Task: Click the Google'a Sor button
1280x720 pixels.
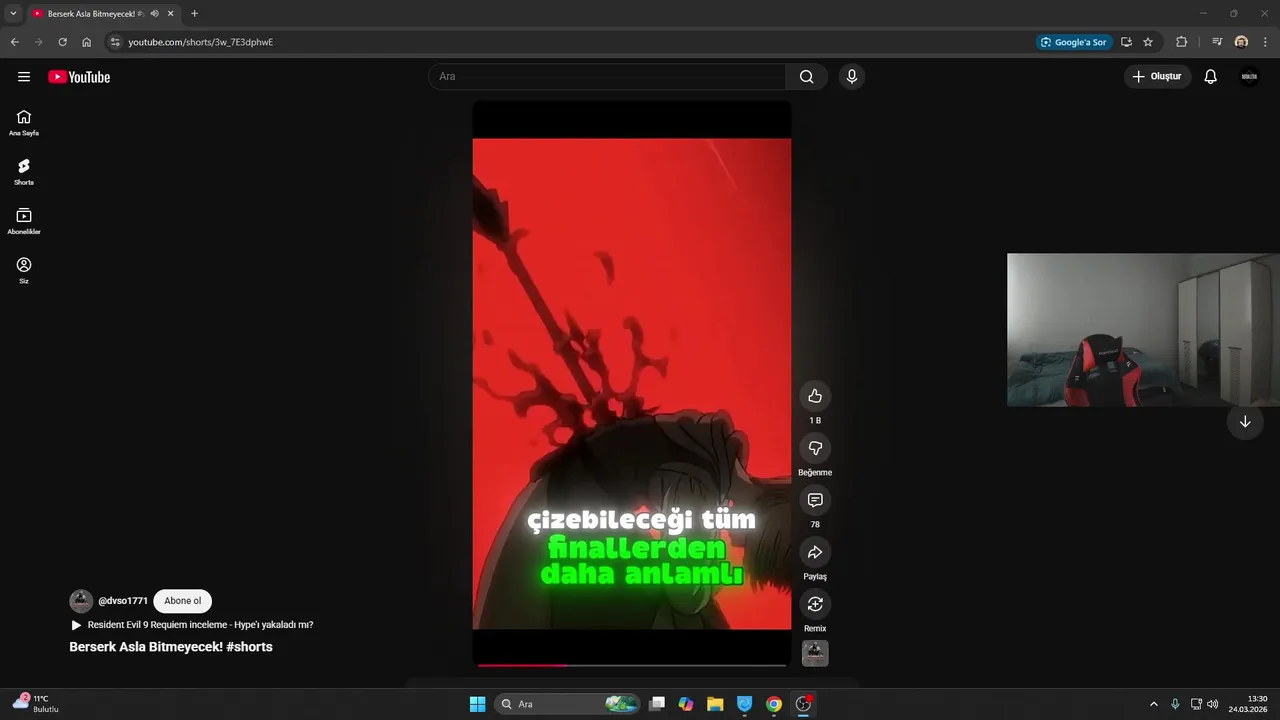Action: pyautogui.click(x=1074, y=42)
